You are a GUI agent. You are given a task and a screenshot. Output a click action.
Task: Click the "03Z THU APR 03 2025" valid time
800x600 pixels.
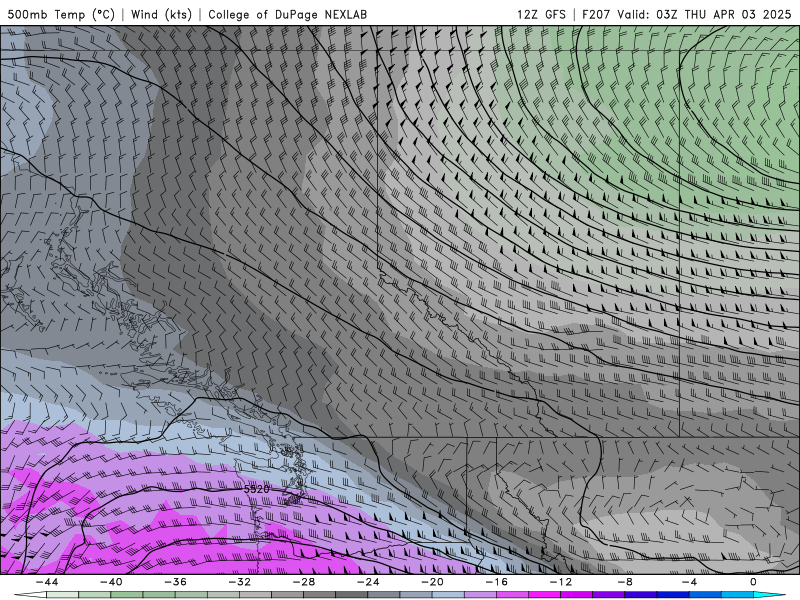(723, 14)
